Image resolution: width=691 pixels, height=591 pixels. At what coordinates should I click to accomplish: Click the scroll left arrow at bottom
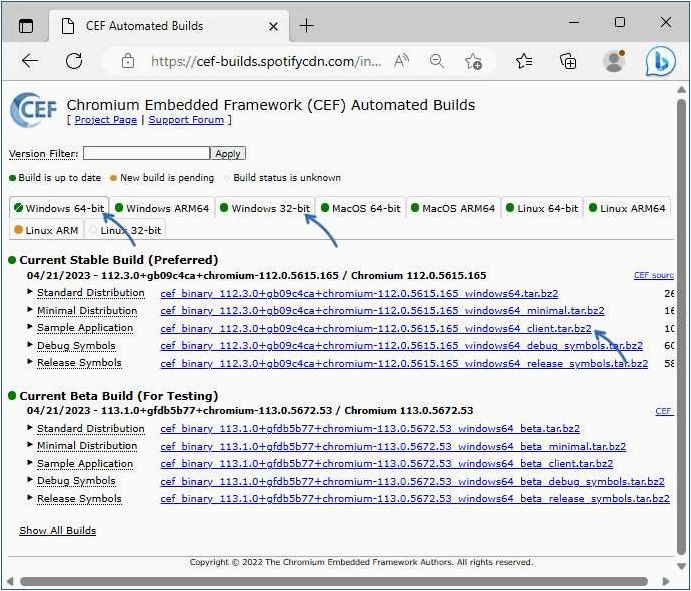click(x=11, y=581)
